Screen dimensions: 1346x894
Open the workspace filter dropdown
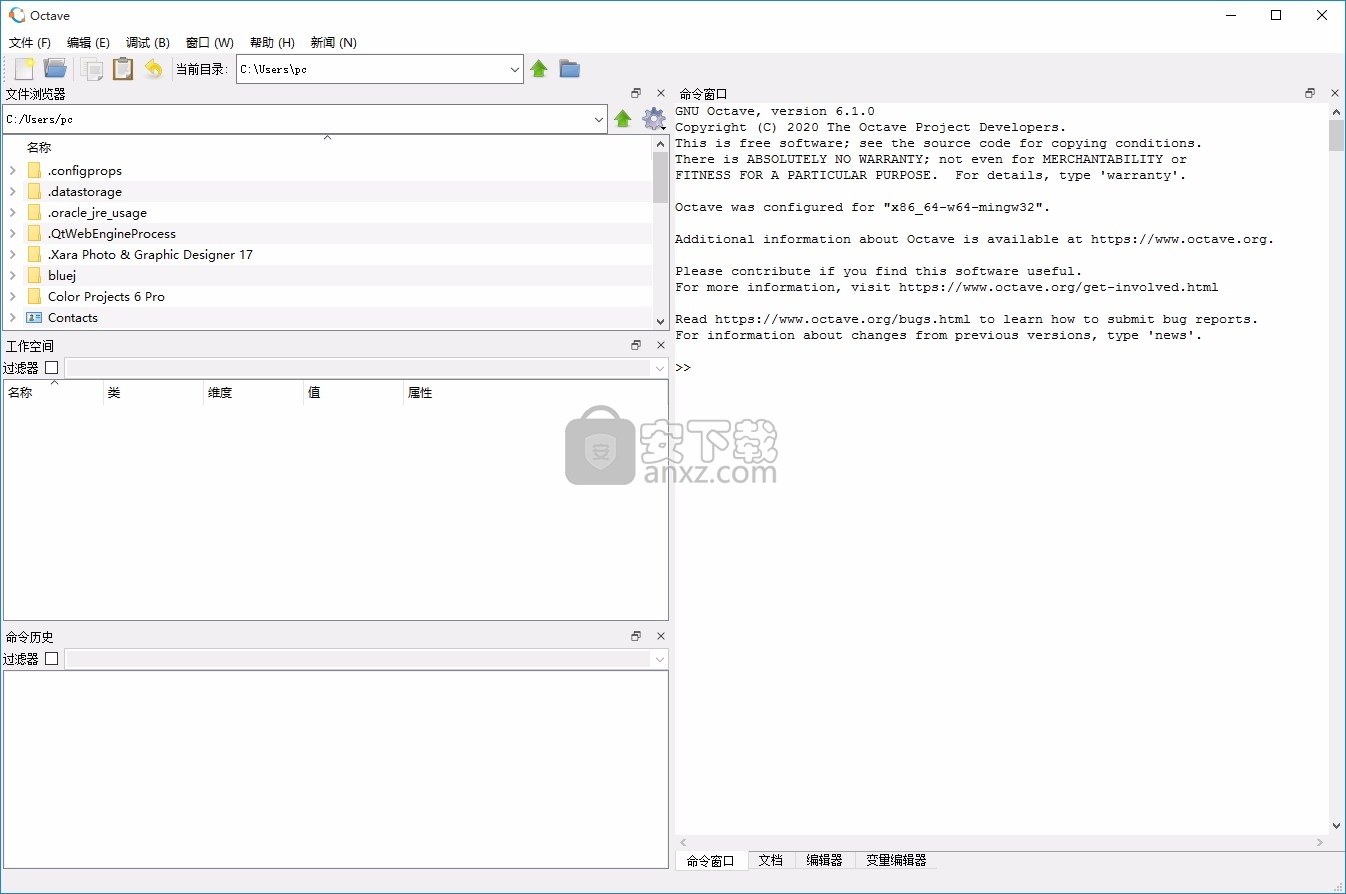pyautogui.click(x=659, y=368)
